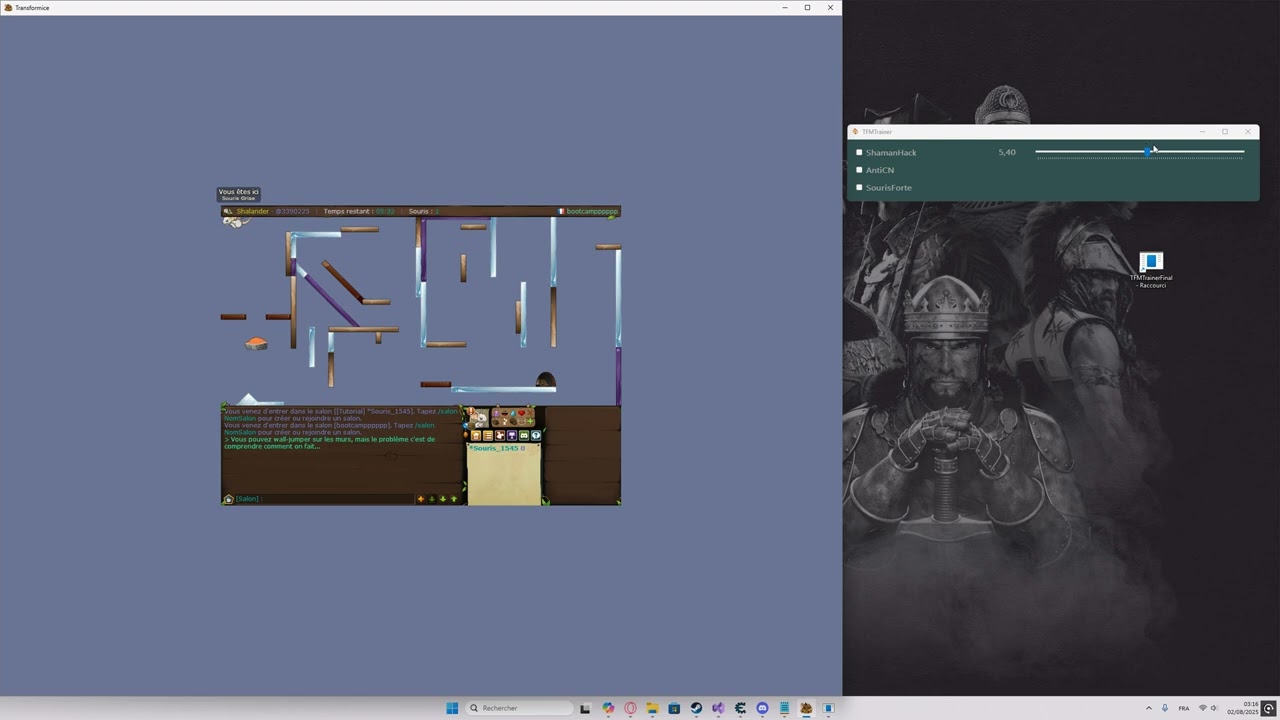Click the mouse avatar portrait in game
The width and height of the screenshot is (1280, 720).
[x=479, y=419]
